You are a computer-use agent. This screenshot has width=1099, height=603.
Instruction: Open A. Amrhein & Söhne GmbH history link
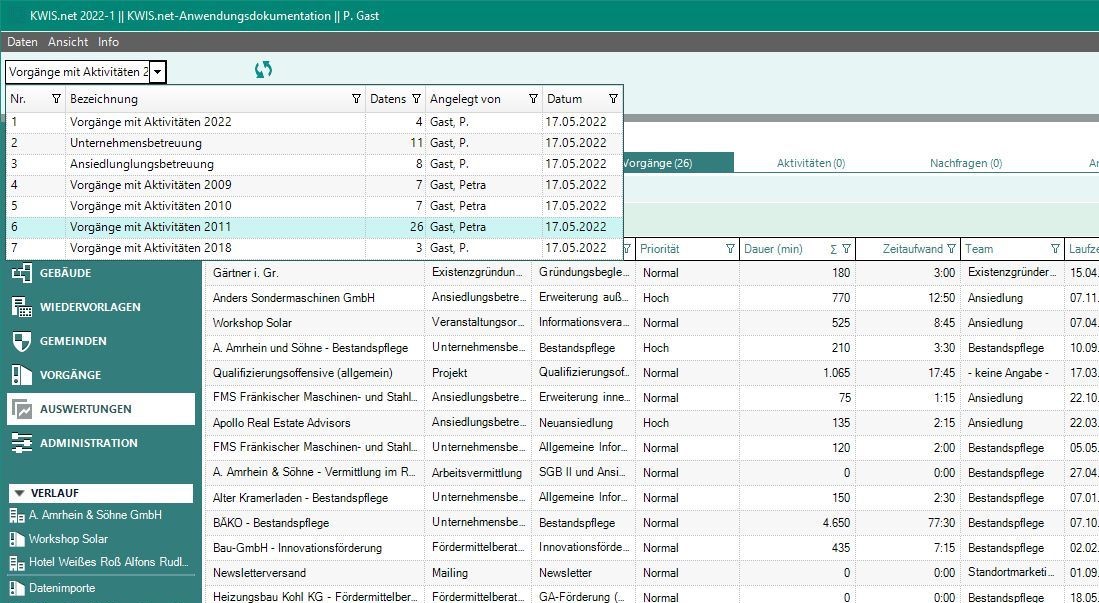pyautogui.click(x=95, y=515)
